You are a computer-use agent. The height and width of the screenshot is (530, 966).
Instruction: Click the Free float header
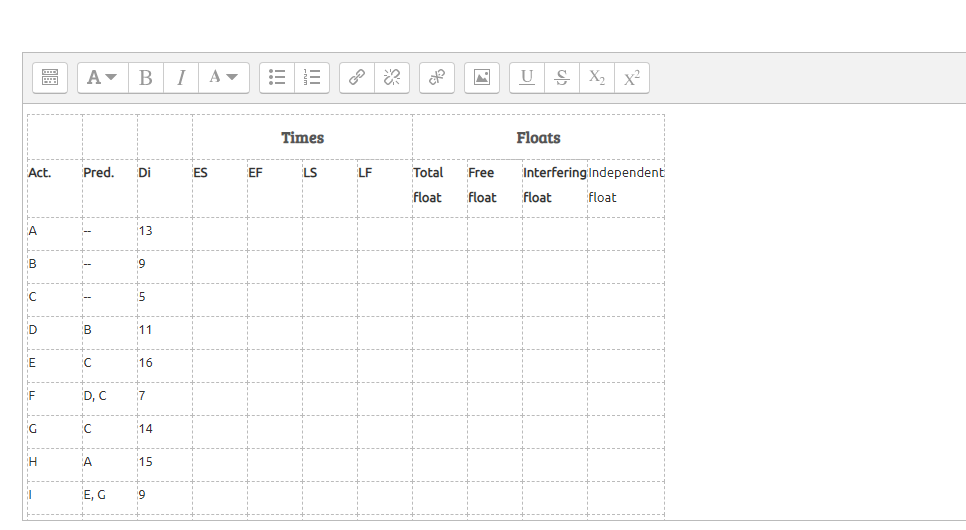click(495, 189)
